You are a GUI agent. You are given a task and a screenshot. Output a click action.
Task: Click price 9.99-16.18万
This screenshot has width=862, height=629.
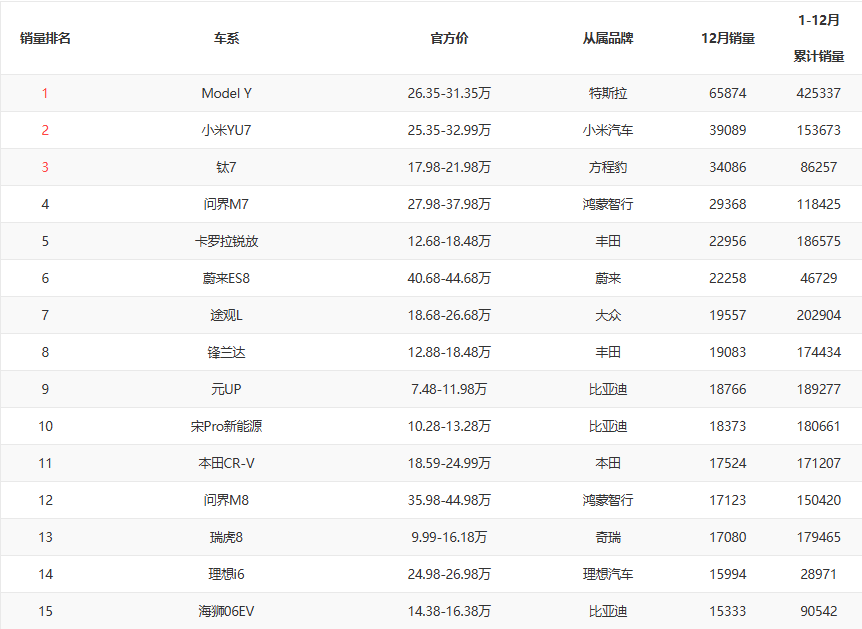(449, 537)
